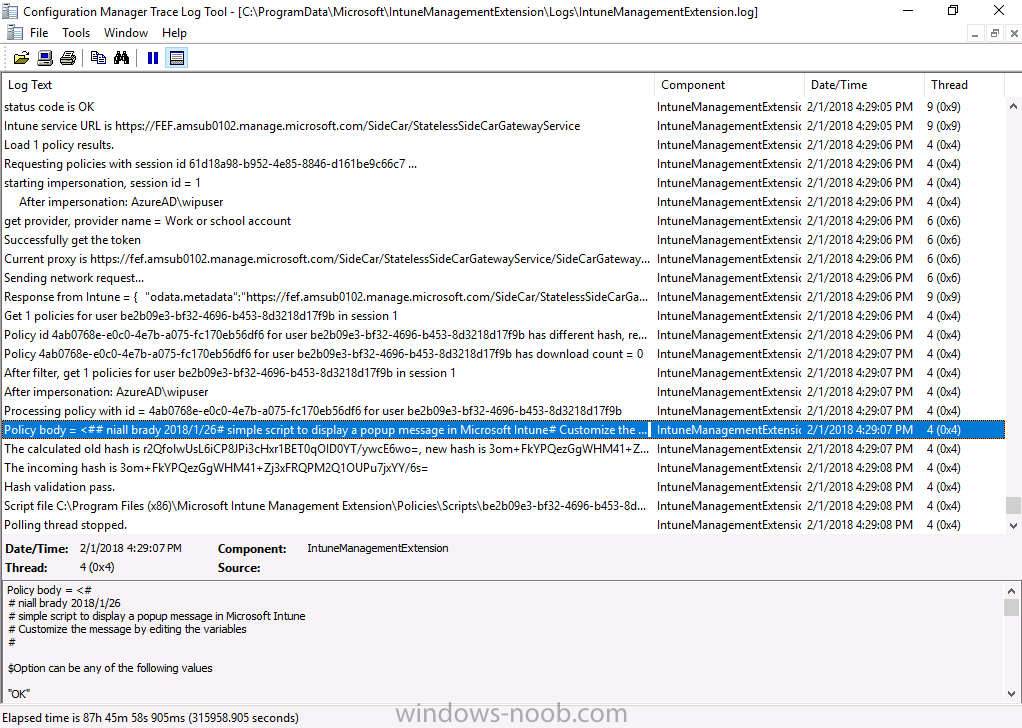Select the 'The calculated old hash is' row
This screenshot has width=1022, height=728.
(503, 449)
